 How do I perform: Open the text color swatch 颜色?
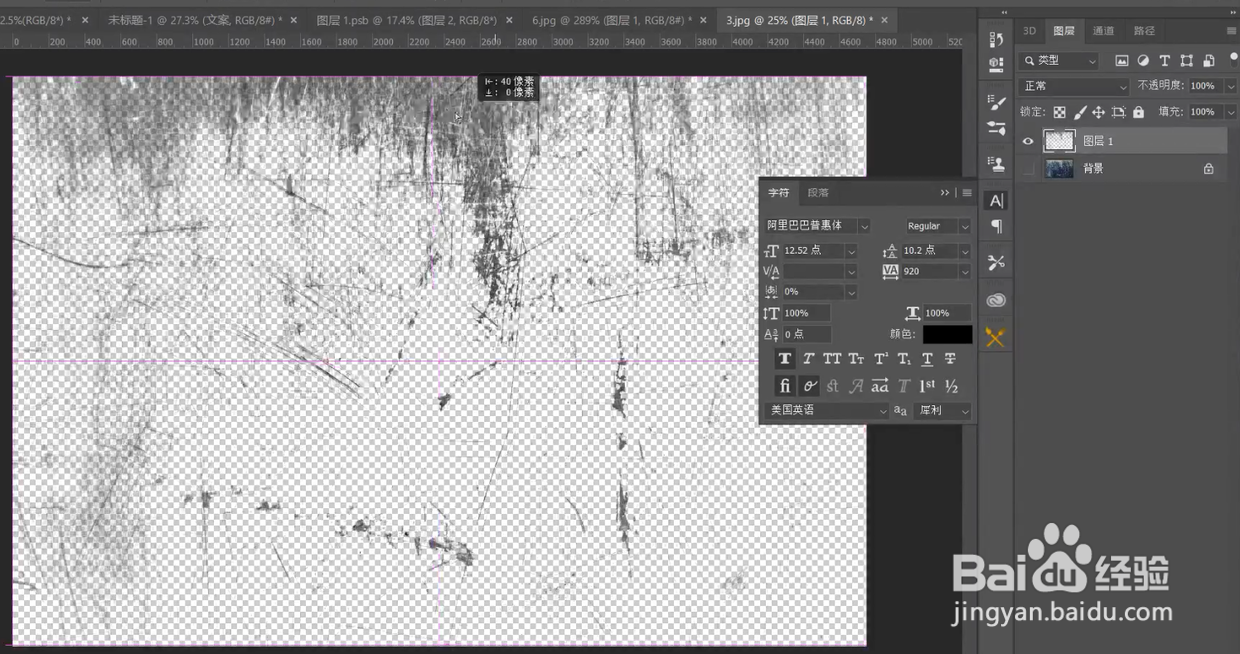[x=947, y=334]
